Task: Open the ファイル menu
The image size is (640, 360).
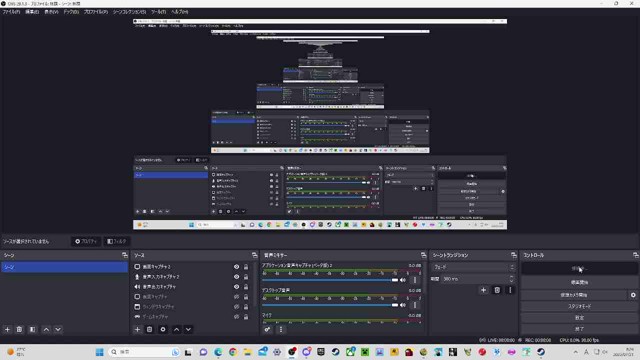Action: coord(11,12)
